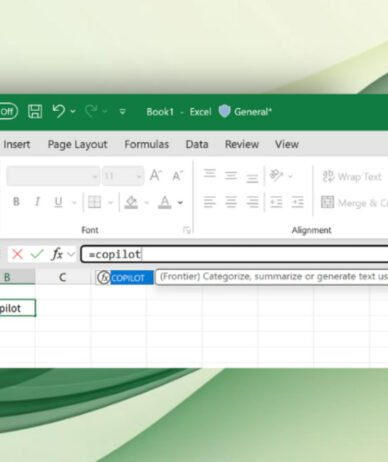
Task: Open the Redo history dropdown arrow
Action: pyautogui.click(x=104, y=111)
